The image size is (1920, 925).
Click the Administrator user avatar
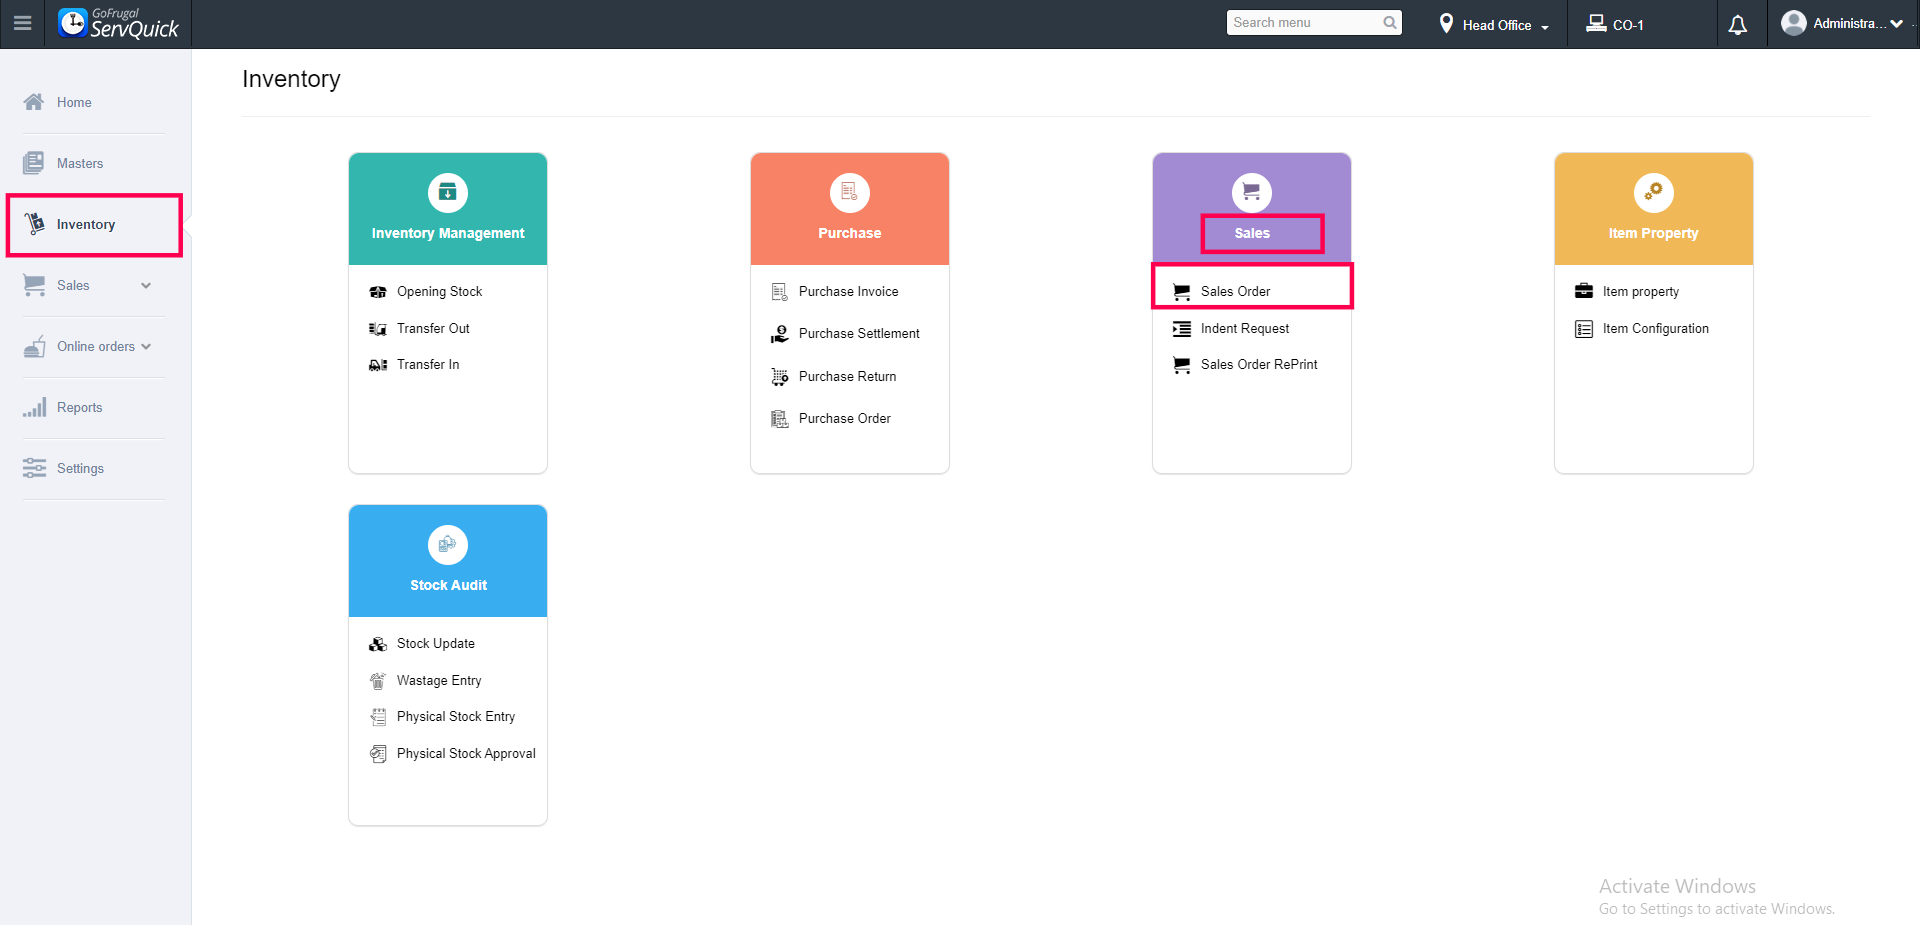1794,23
